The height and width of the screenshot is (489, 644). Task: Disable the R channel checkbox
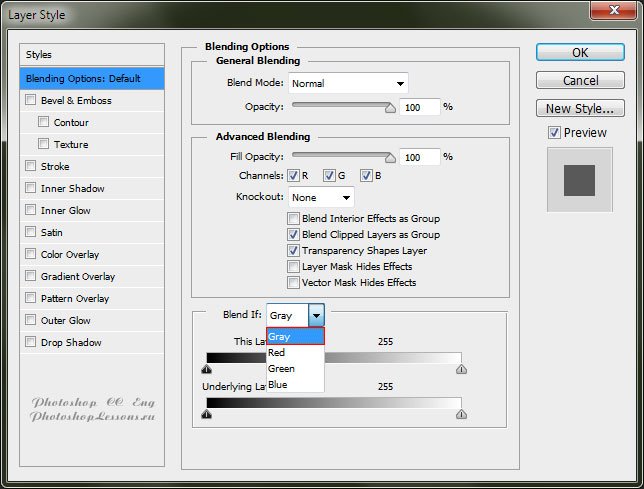[x=296, y=176]
